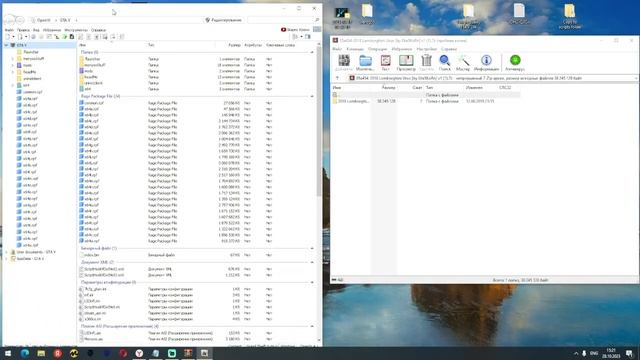
Task: Click the green arrow icon in OpenIV toolbar
Action: coord(64,37)
